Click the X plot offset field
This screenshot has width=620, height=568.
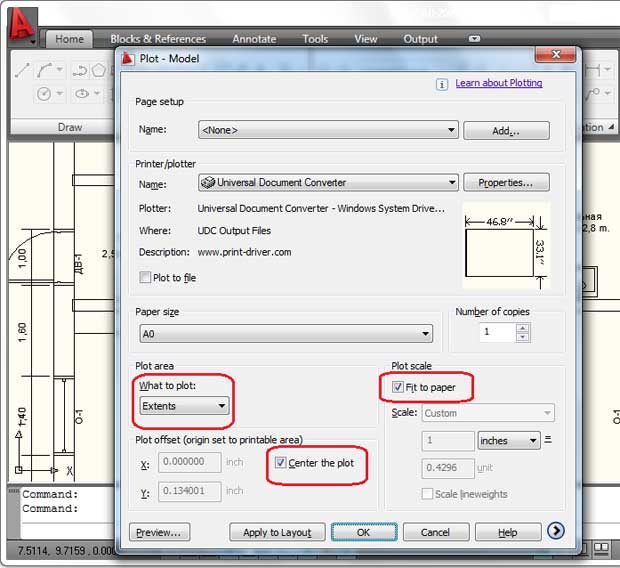point(190,462)
